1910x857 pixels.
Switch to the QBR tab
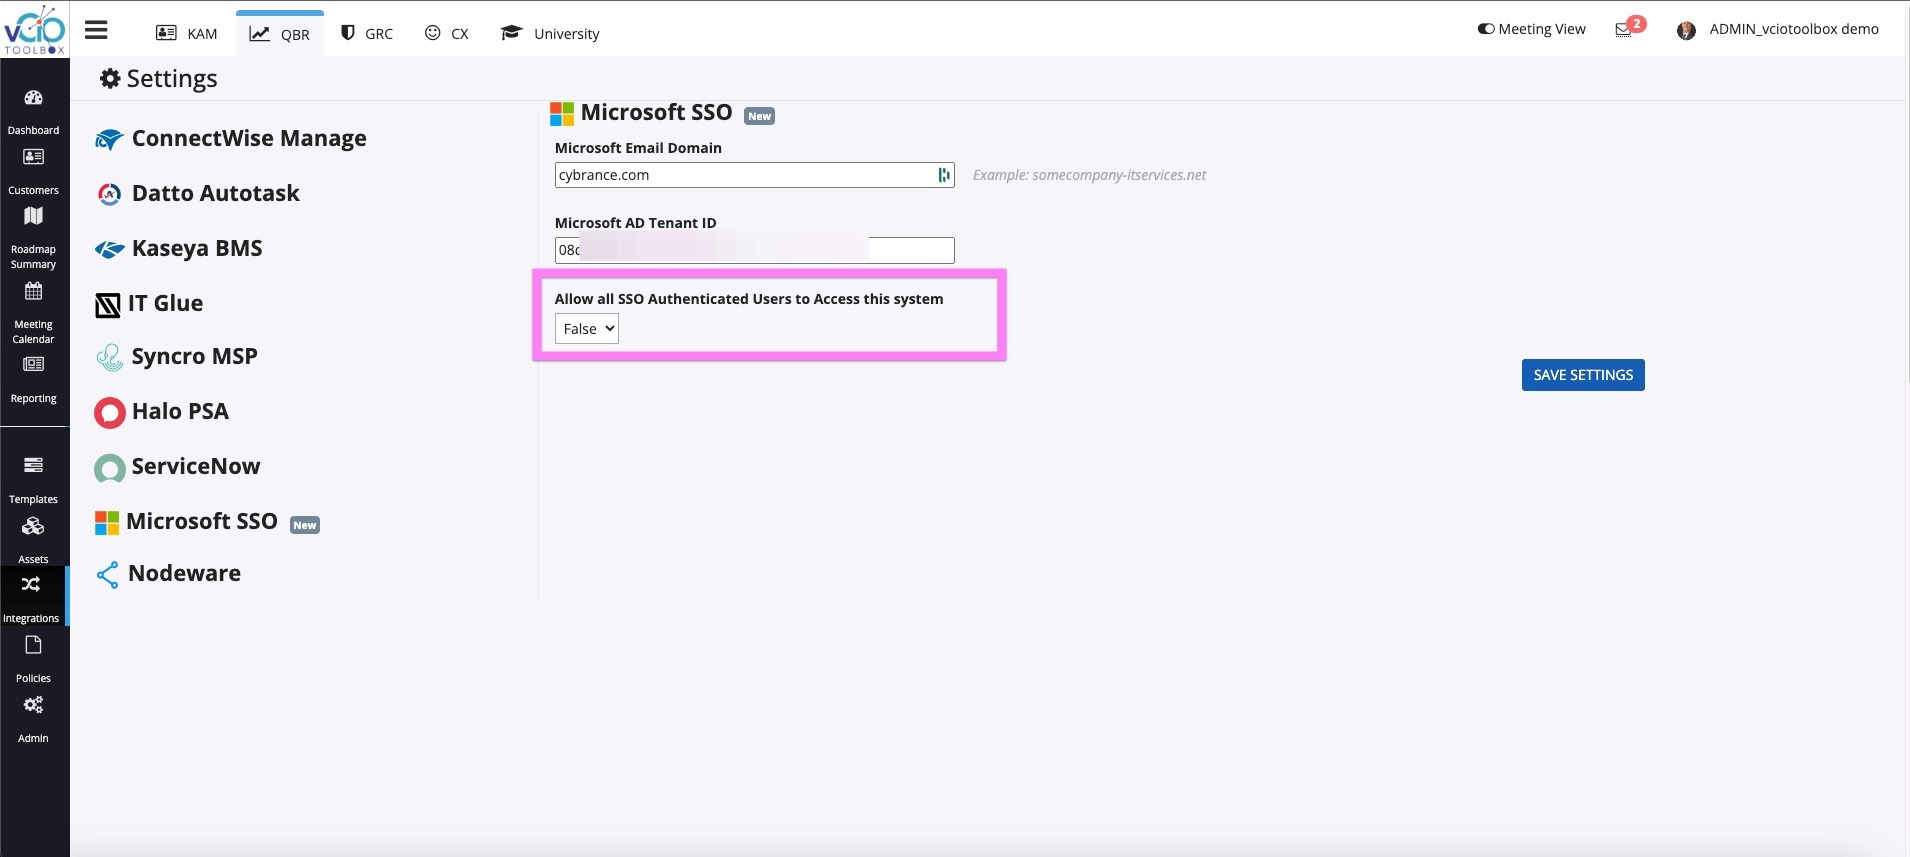(x=280, y=33)
